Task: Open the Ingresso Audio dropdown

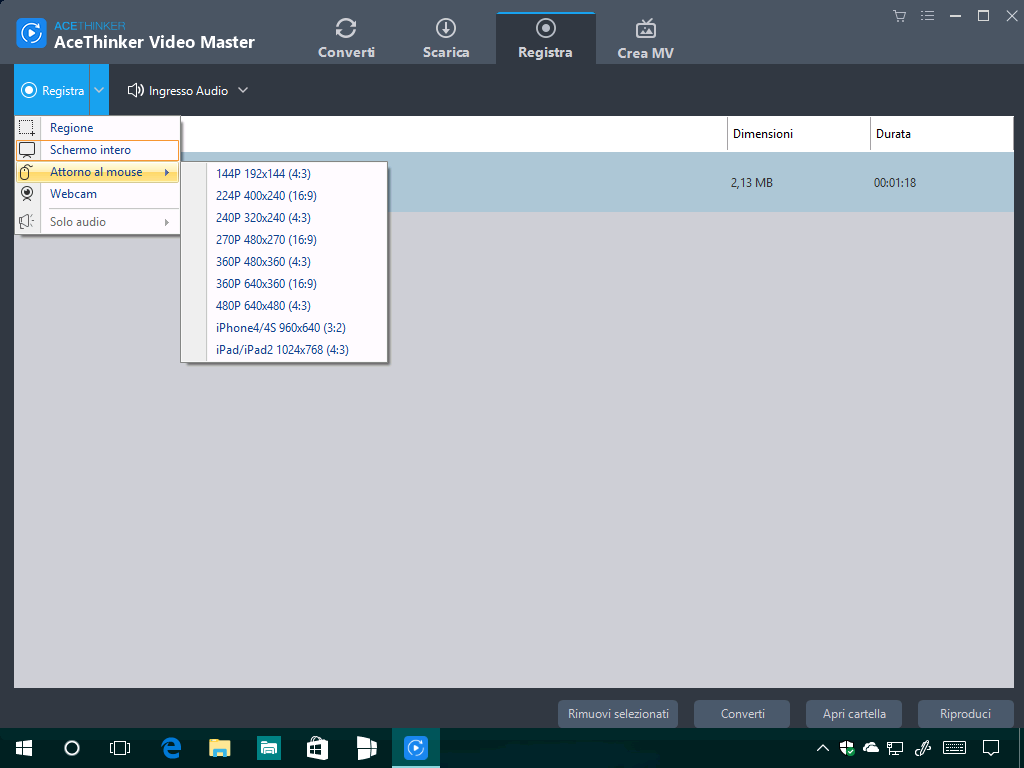Action: point(187,91)
